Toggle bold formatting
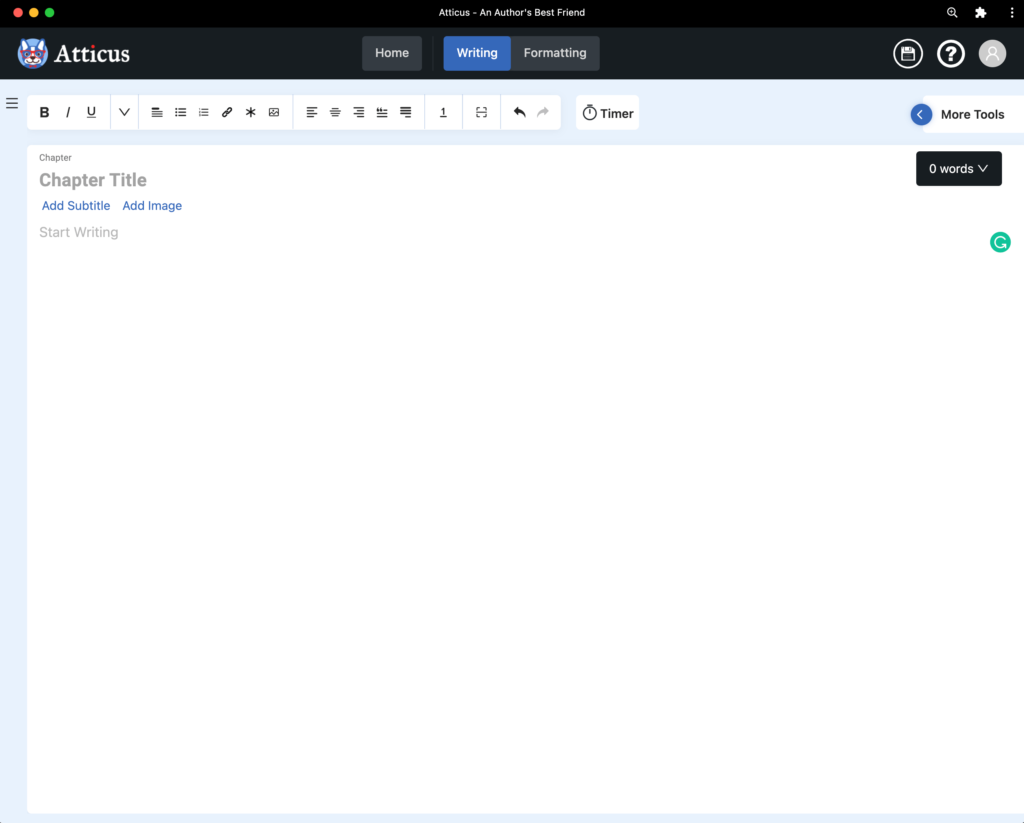 point(44,112)
